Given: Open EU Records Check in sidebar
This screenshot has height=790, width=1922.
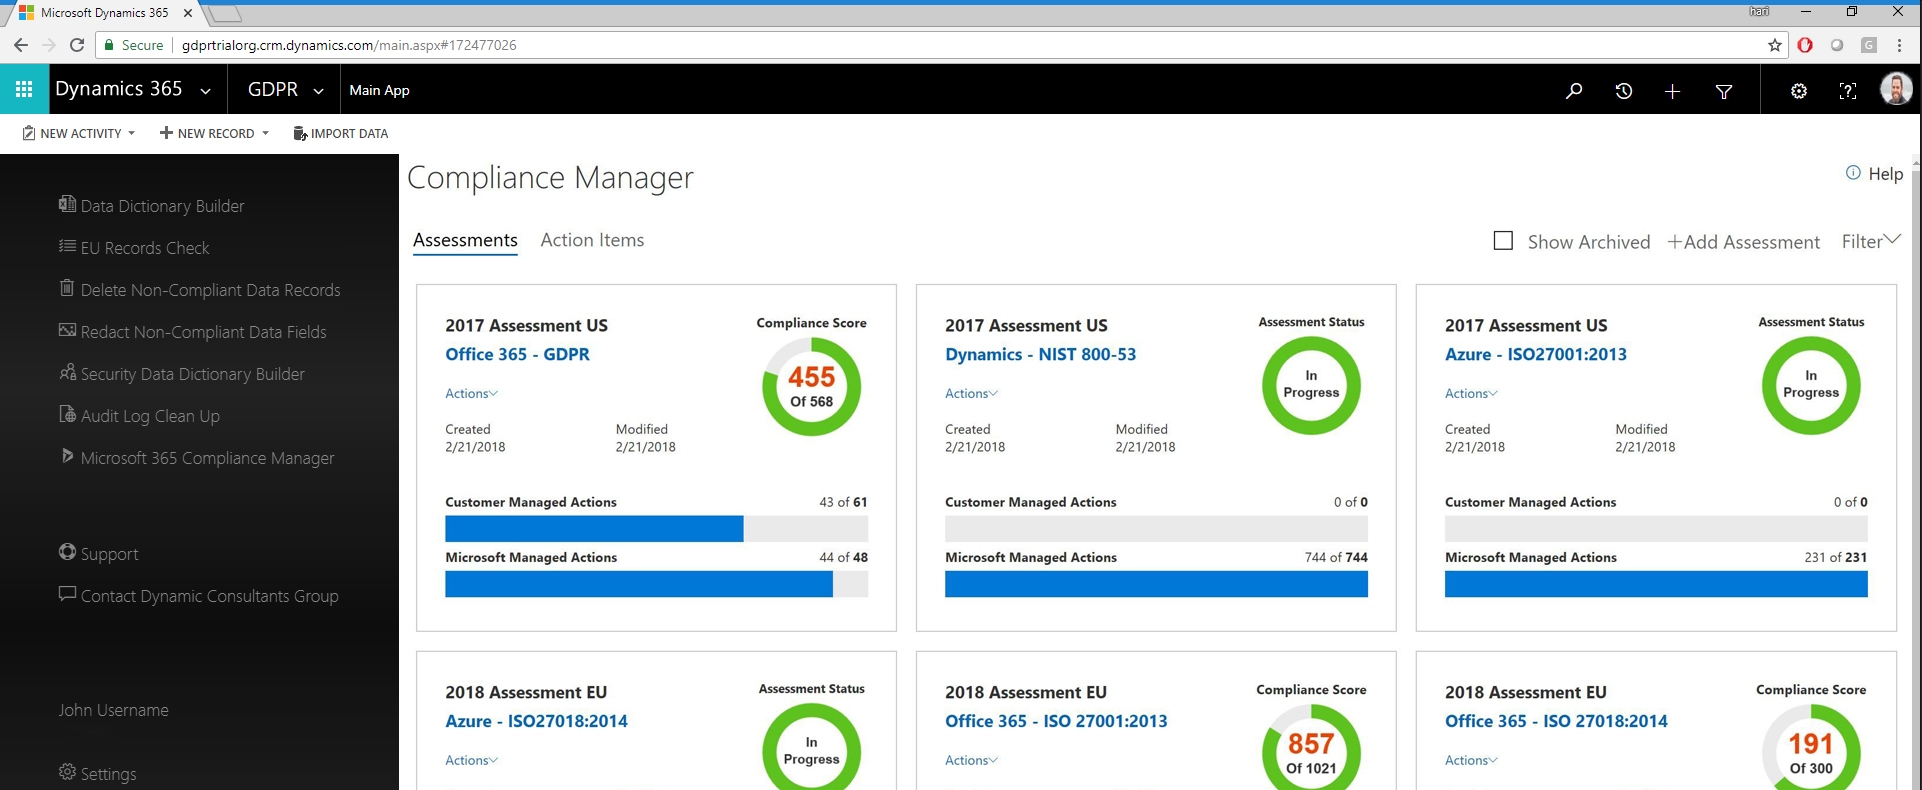Looking at the screenshot, I should tap(145, 247).
